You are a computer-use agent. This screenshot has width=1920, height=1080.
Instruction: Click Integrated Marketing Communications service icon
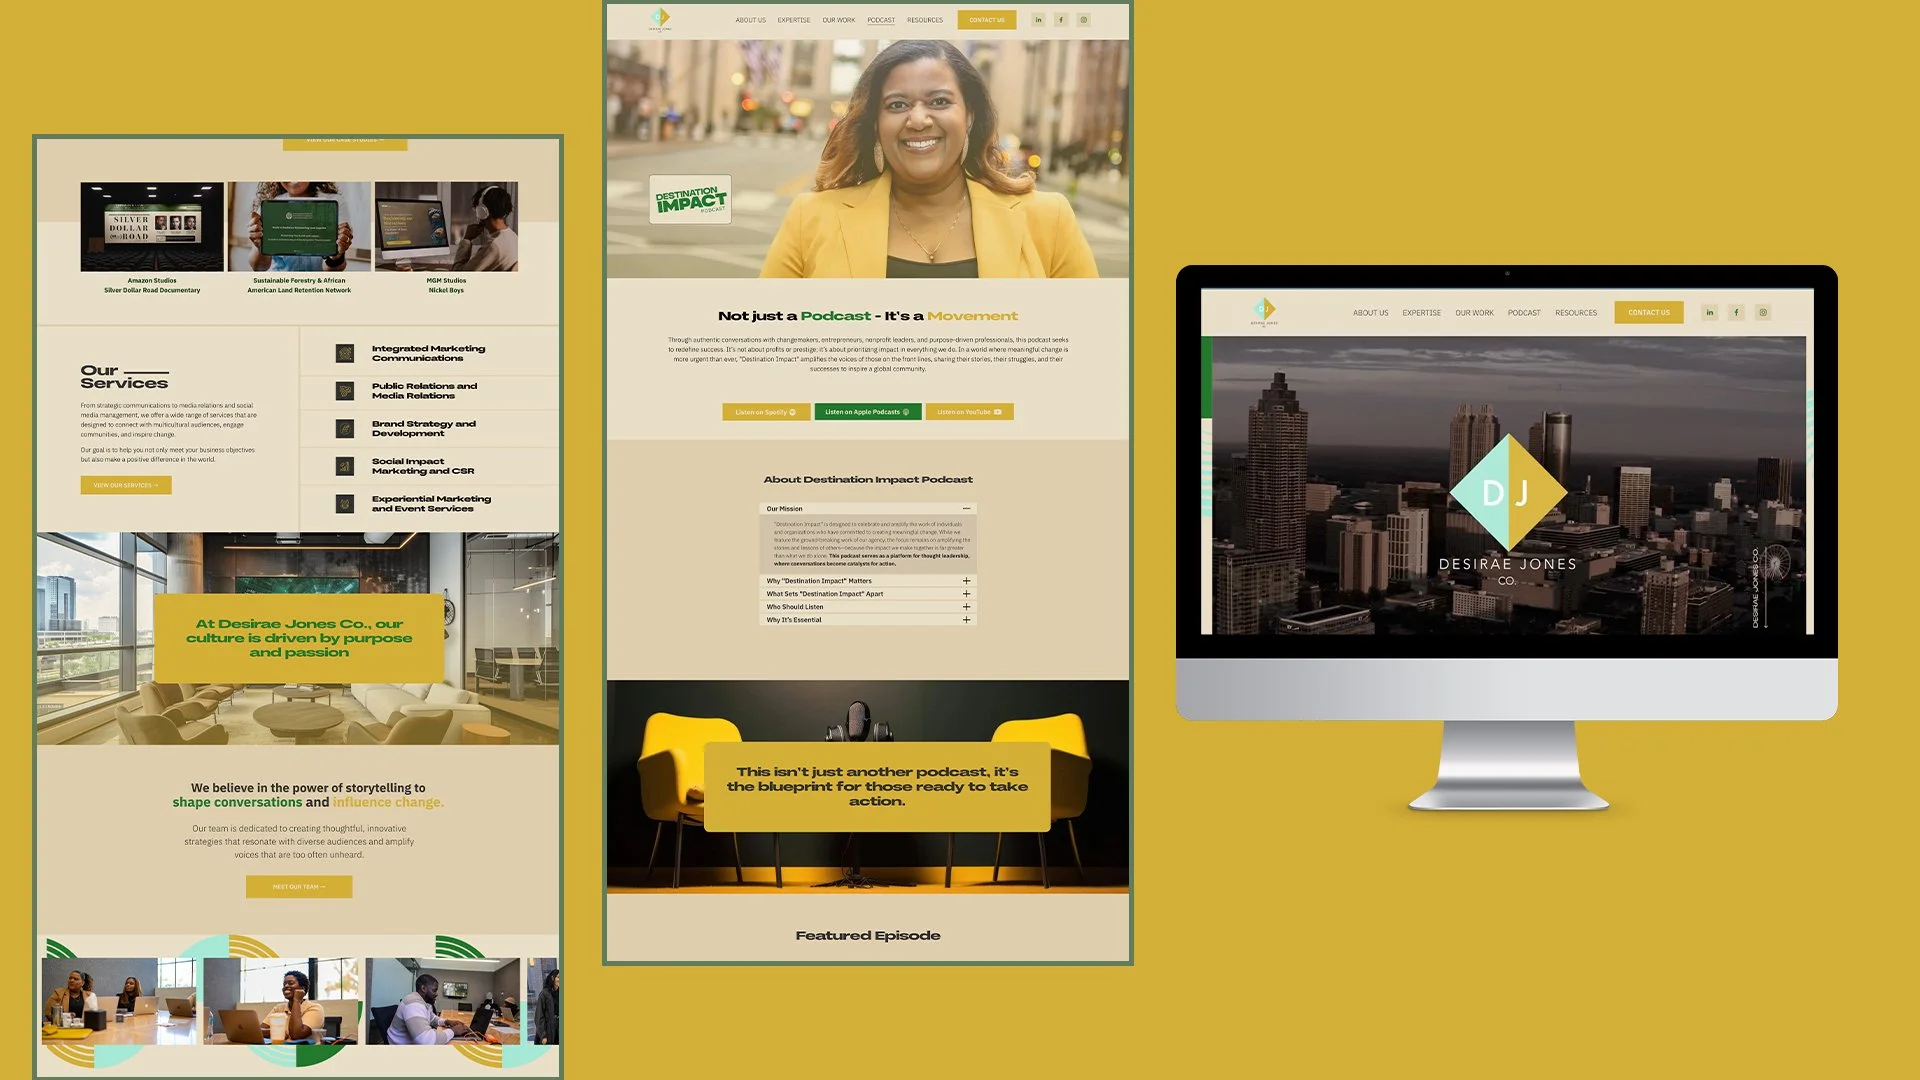pos(345,353)
